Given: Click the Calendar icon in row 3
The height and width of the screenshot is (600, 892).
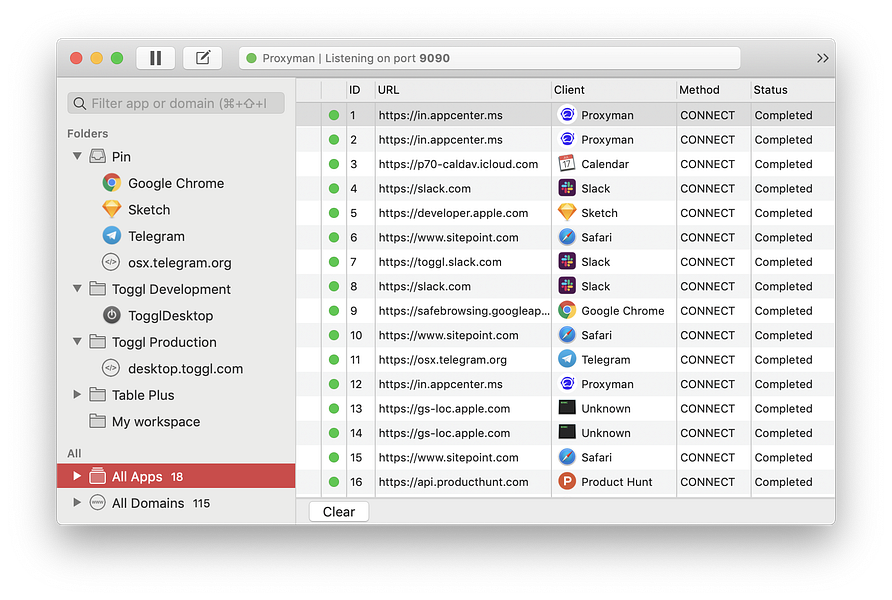Looking at the screenshot, I should pos(567,164).
